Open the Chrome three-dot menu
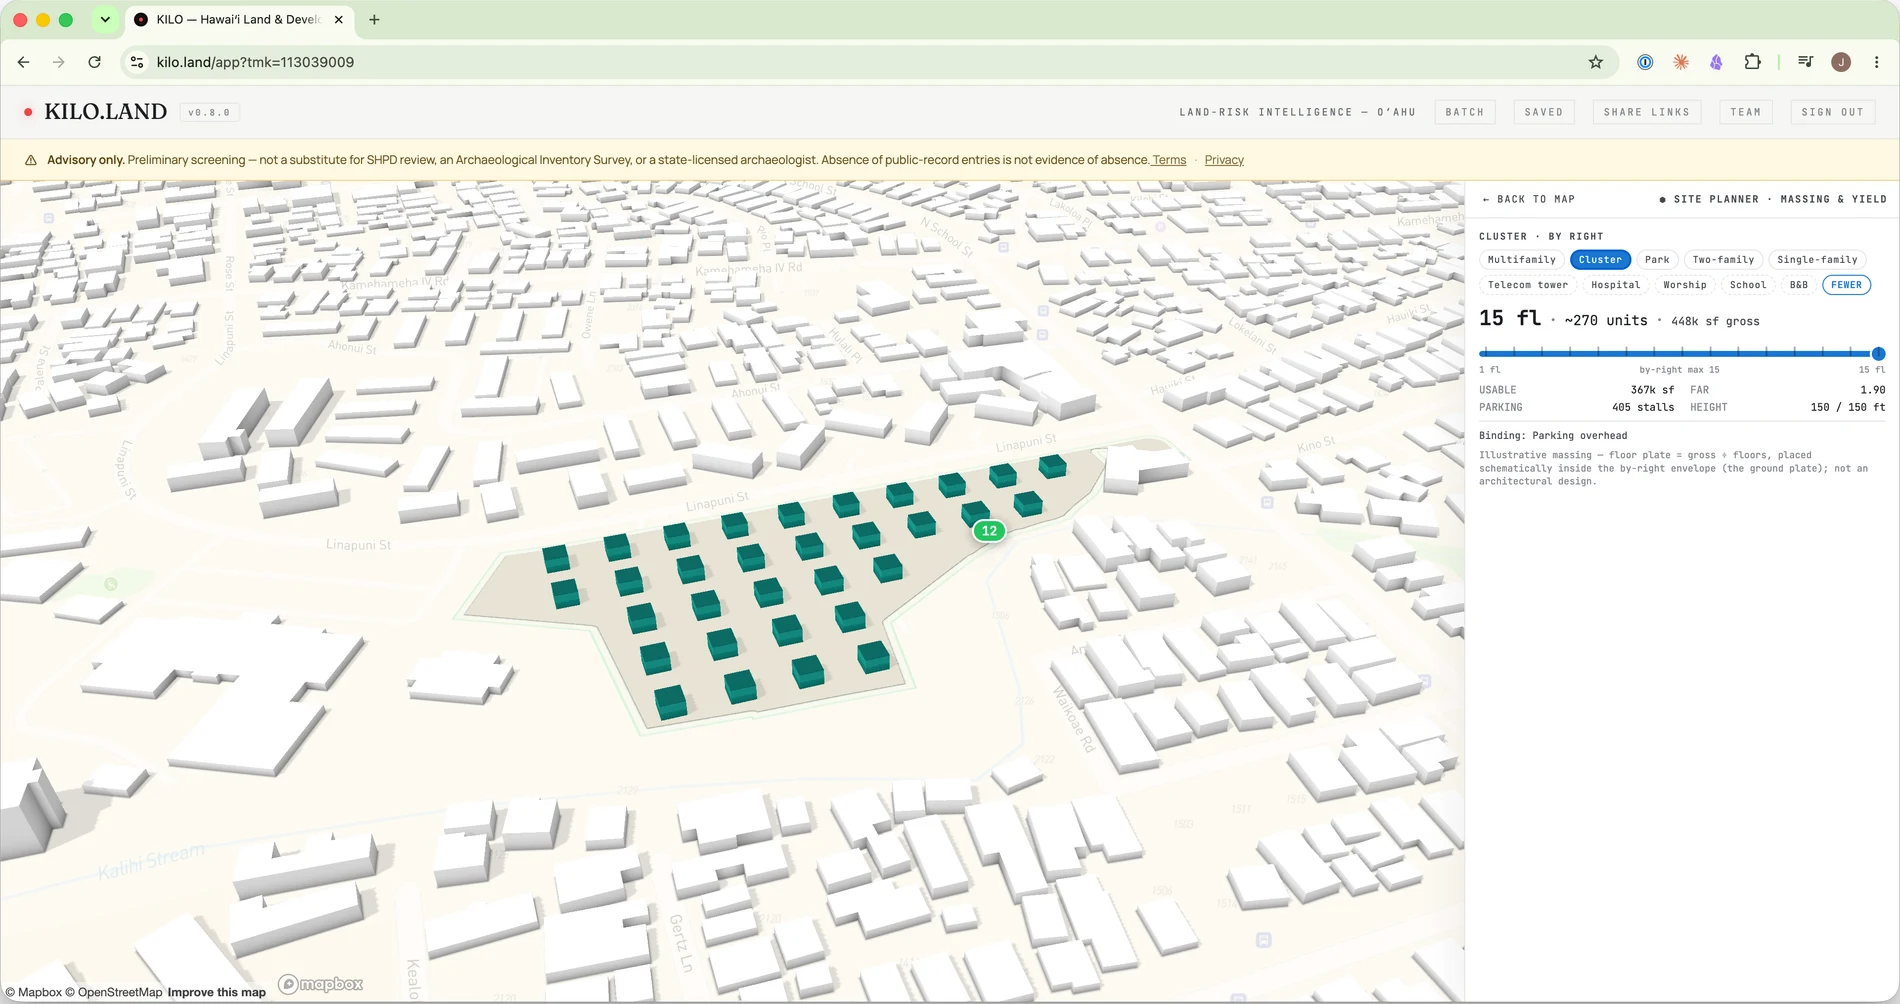Viewport: 1900px width, 1004px height. point(1876,62)
